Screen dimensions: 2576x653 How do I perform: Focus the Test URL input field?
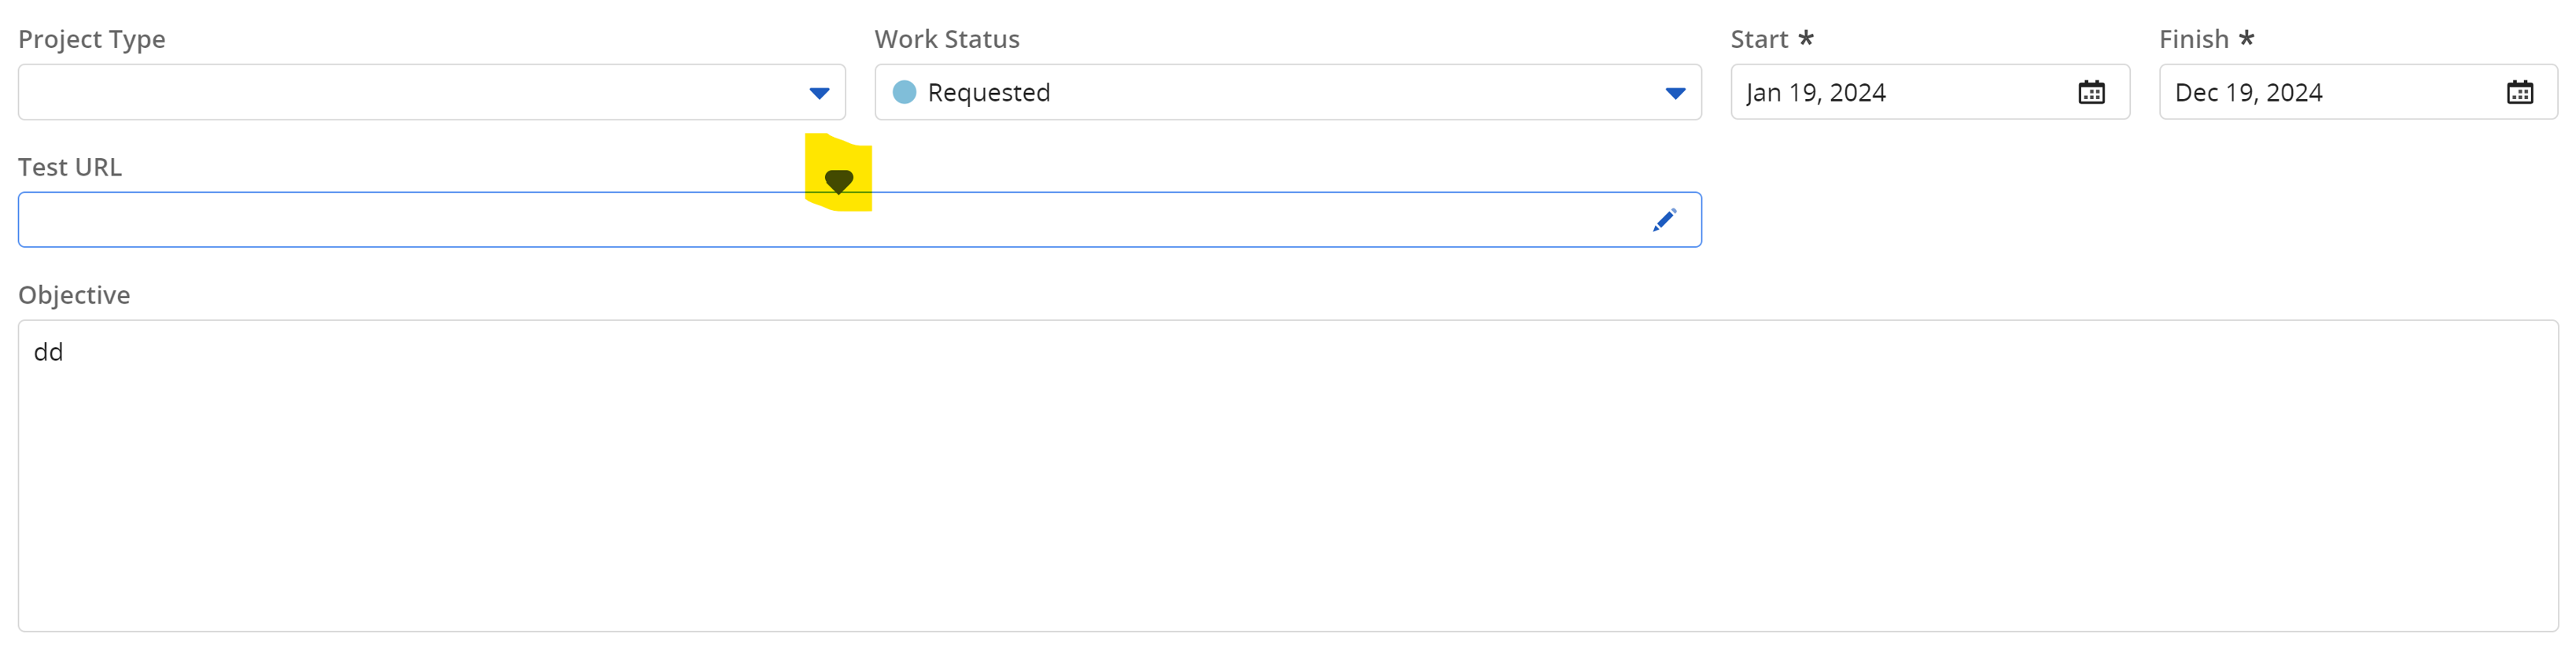tap(800, 221)
